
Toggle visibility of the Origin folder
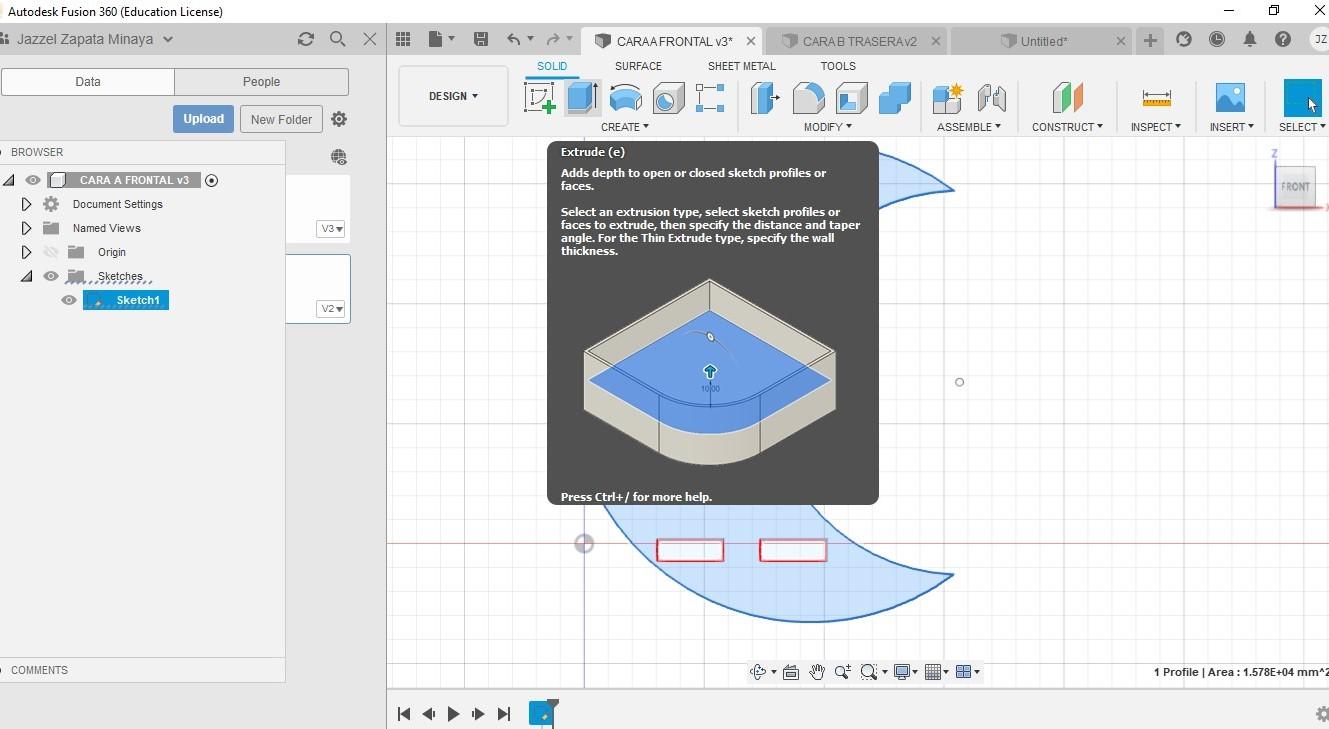(51, 252)
